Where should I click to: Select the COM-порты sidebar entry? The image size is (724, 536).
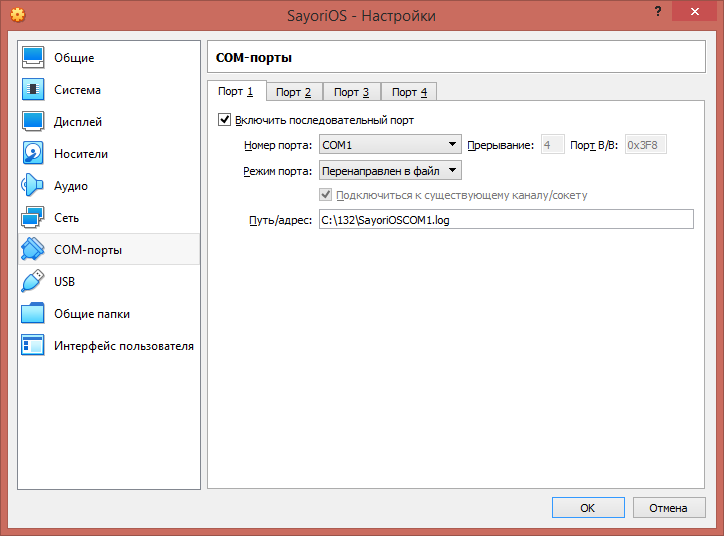(x=109, y=250)
